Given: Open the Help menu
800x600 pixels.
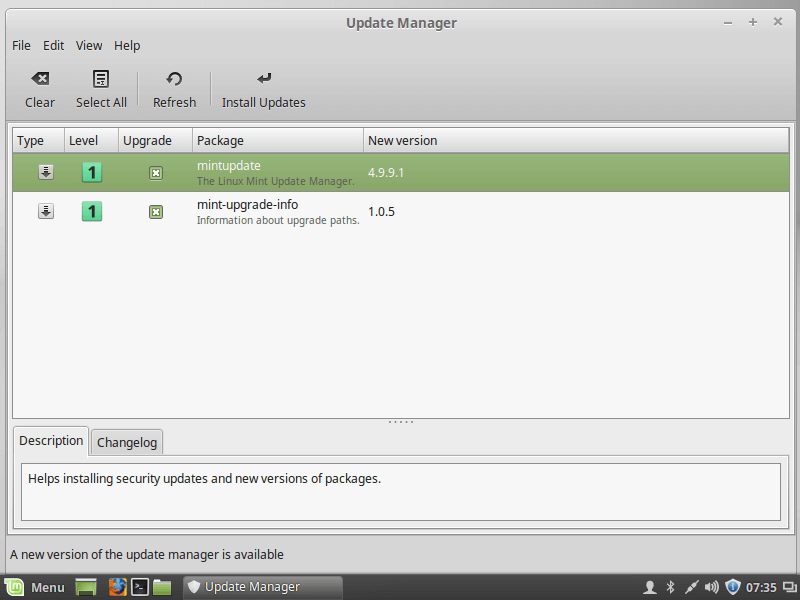Looking at the screenshot, I should point(127,45).
